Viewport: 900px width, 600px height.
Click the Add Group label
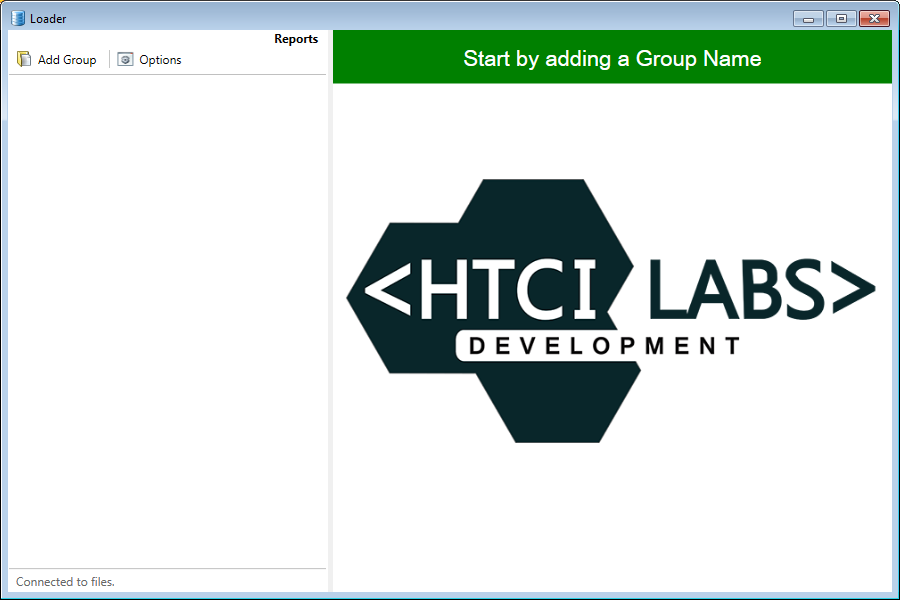(x=67, y=60)
